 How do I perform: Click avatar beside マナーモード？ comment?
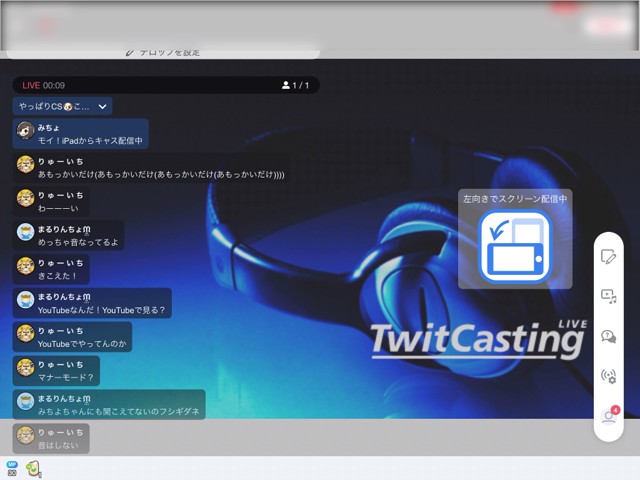[25, 368]
